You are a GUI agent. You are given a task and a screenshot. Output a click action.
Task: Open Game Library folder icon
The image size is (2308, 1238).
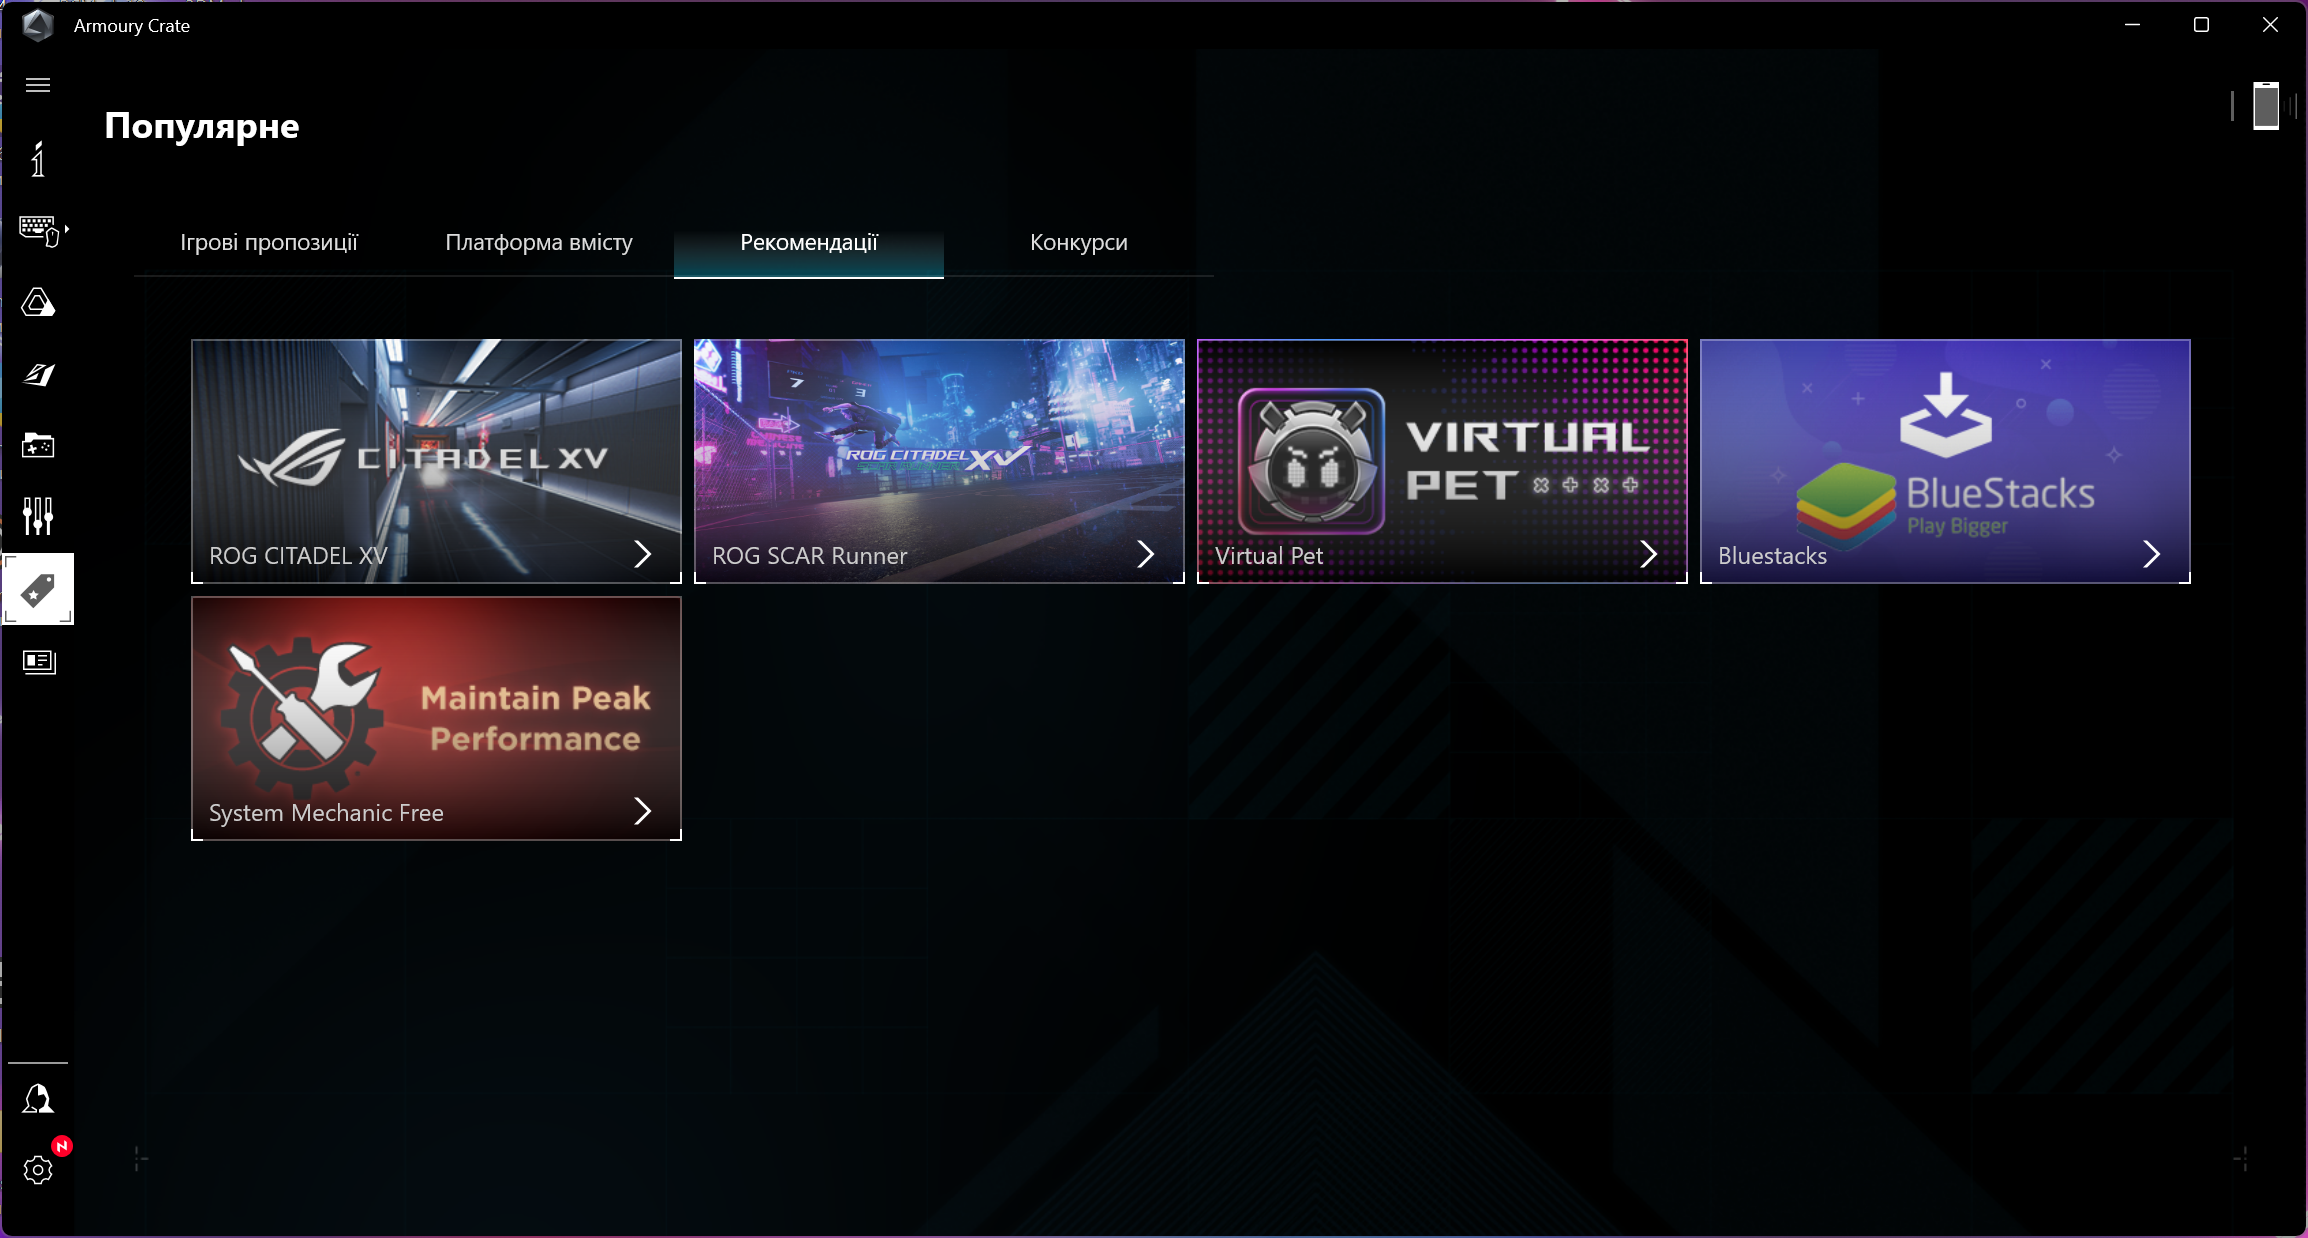(38, 445)
